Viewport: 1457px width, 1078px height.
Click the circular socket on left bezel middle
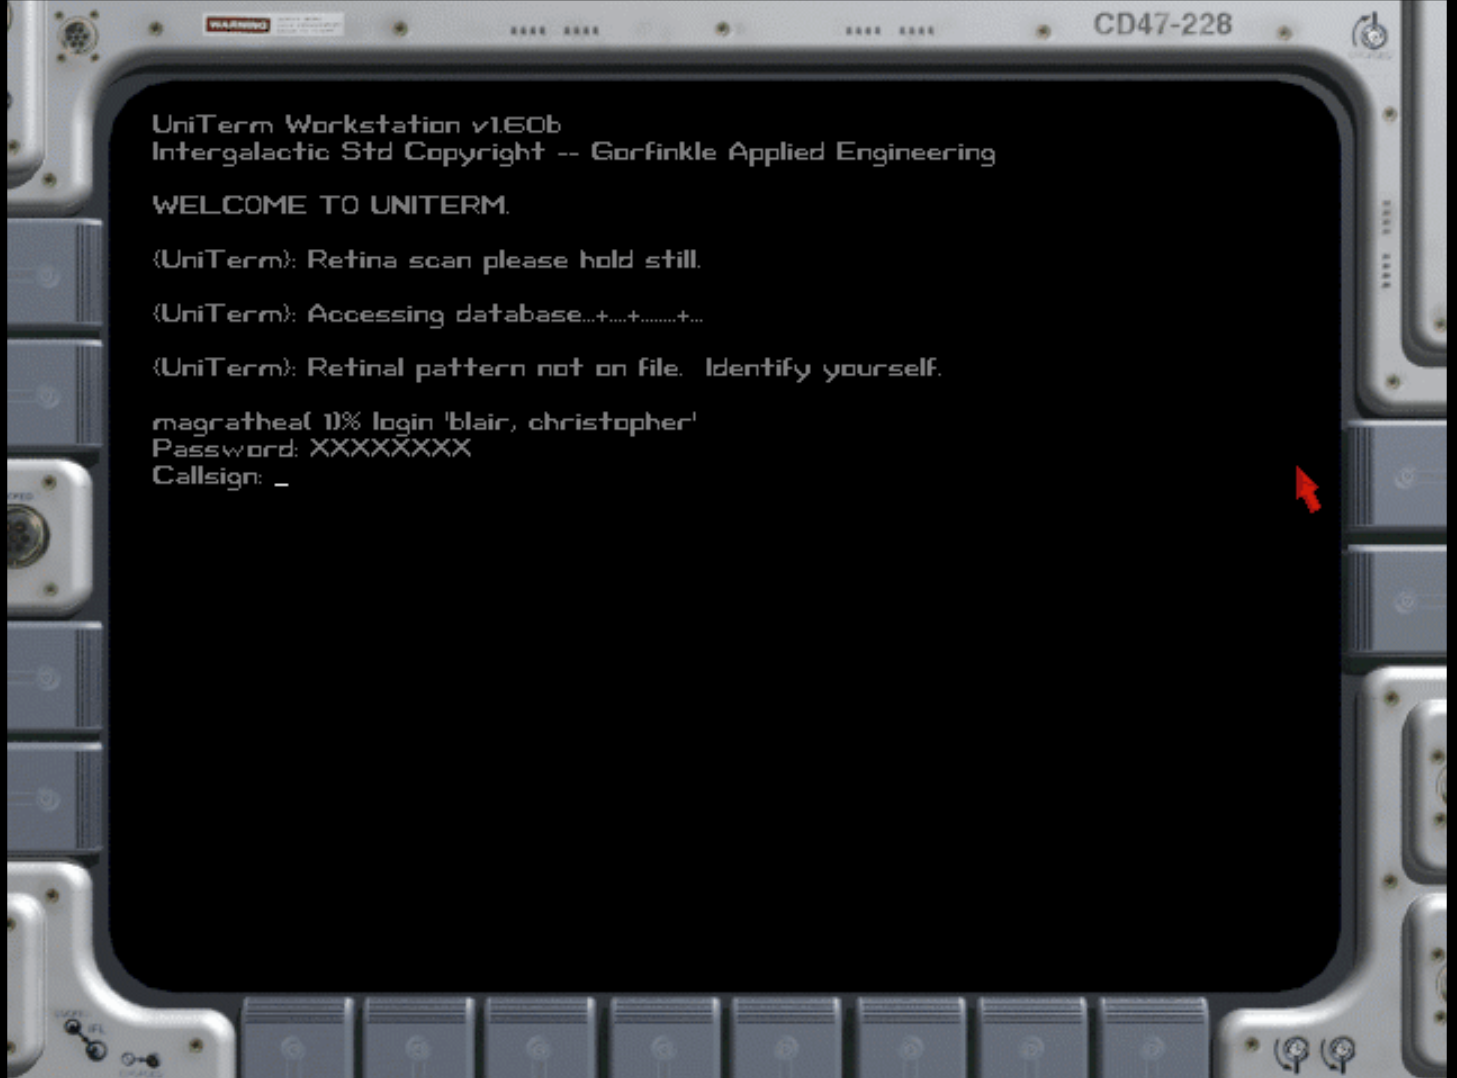point(25,533)
